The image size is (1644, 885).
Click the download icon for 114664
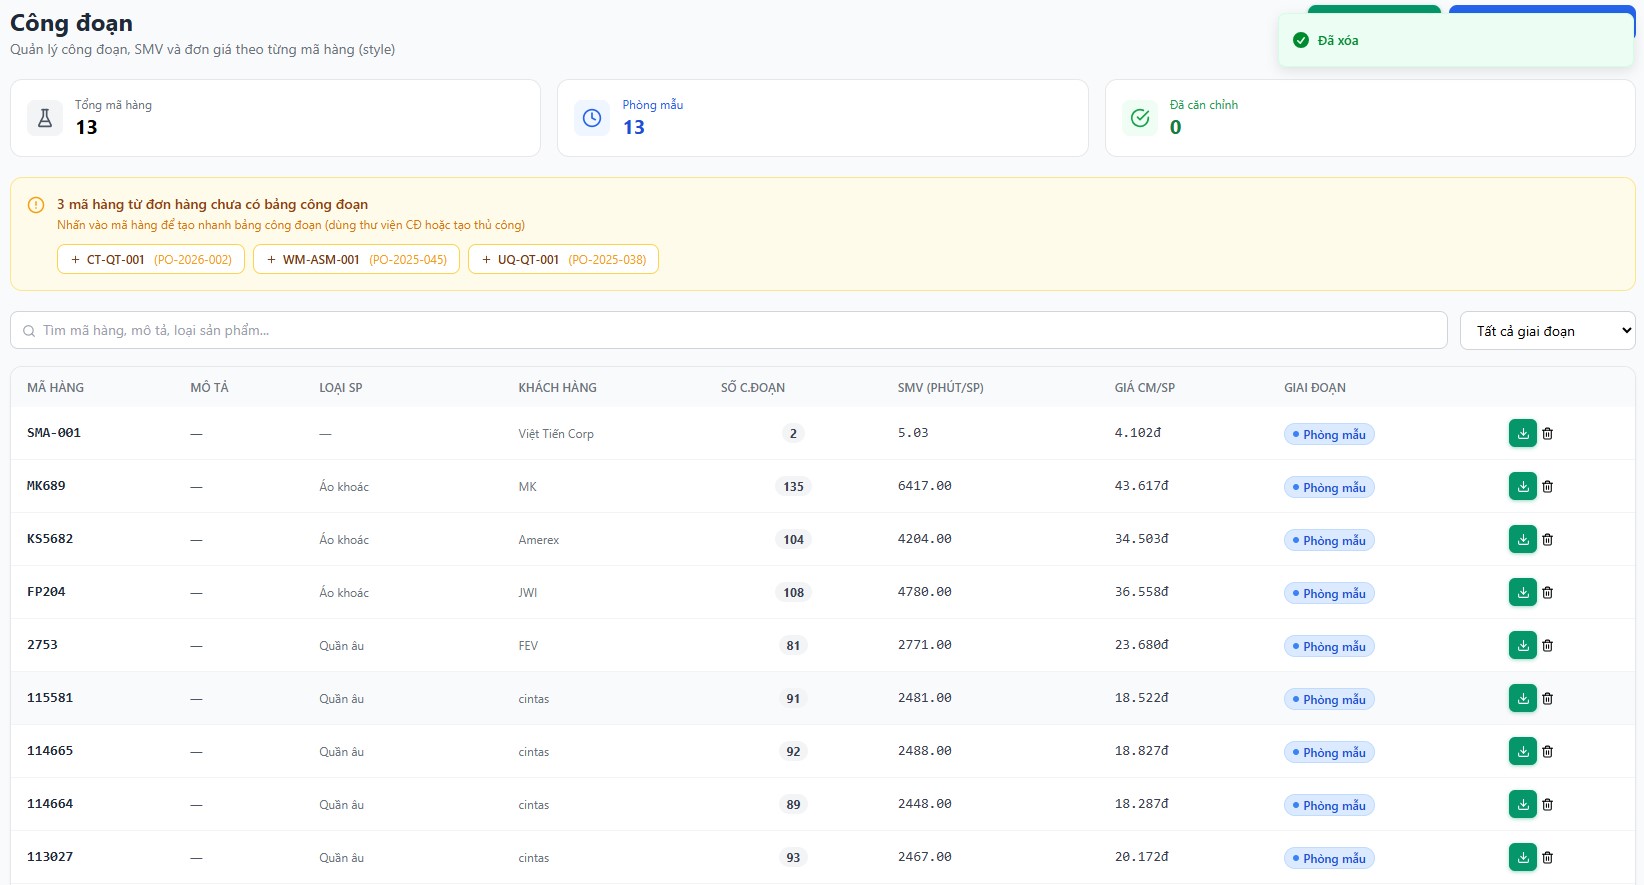click(x=1522, y=804)
